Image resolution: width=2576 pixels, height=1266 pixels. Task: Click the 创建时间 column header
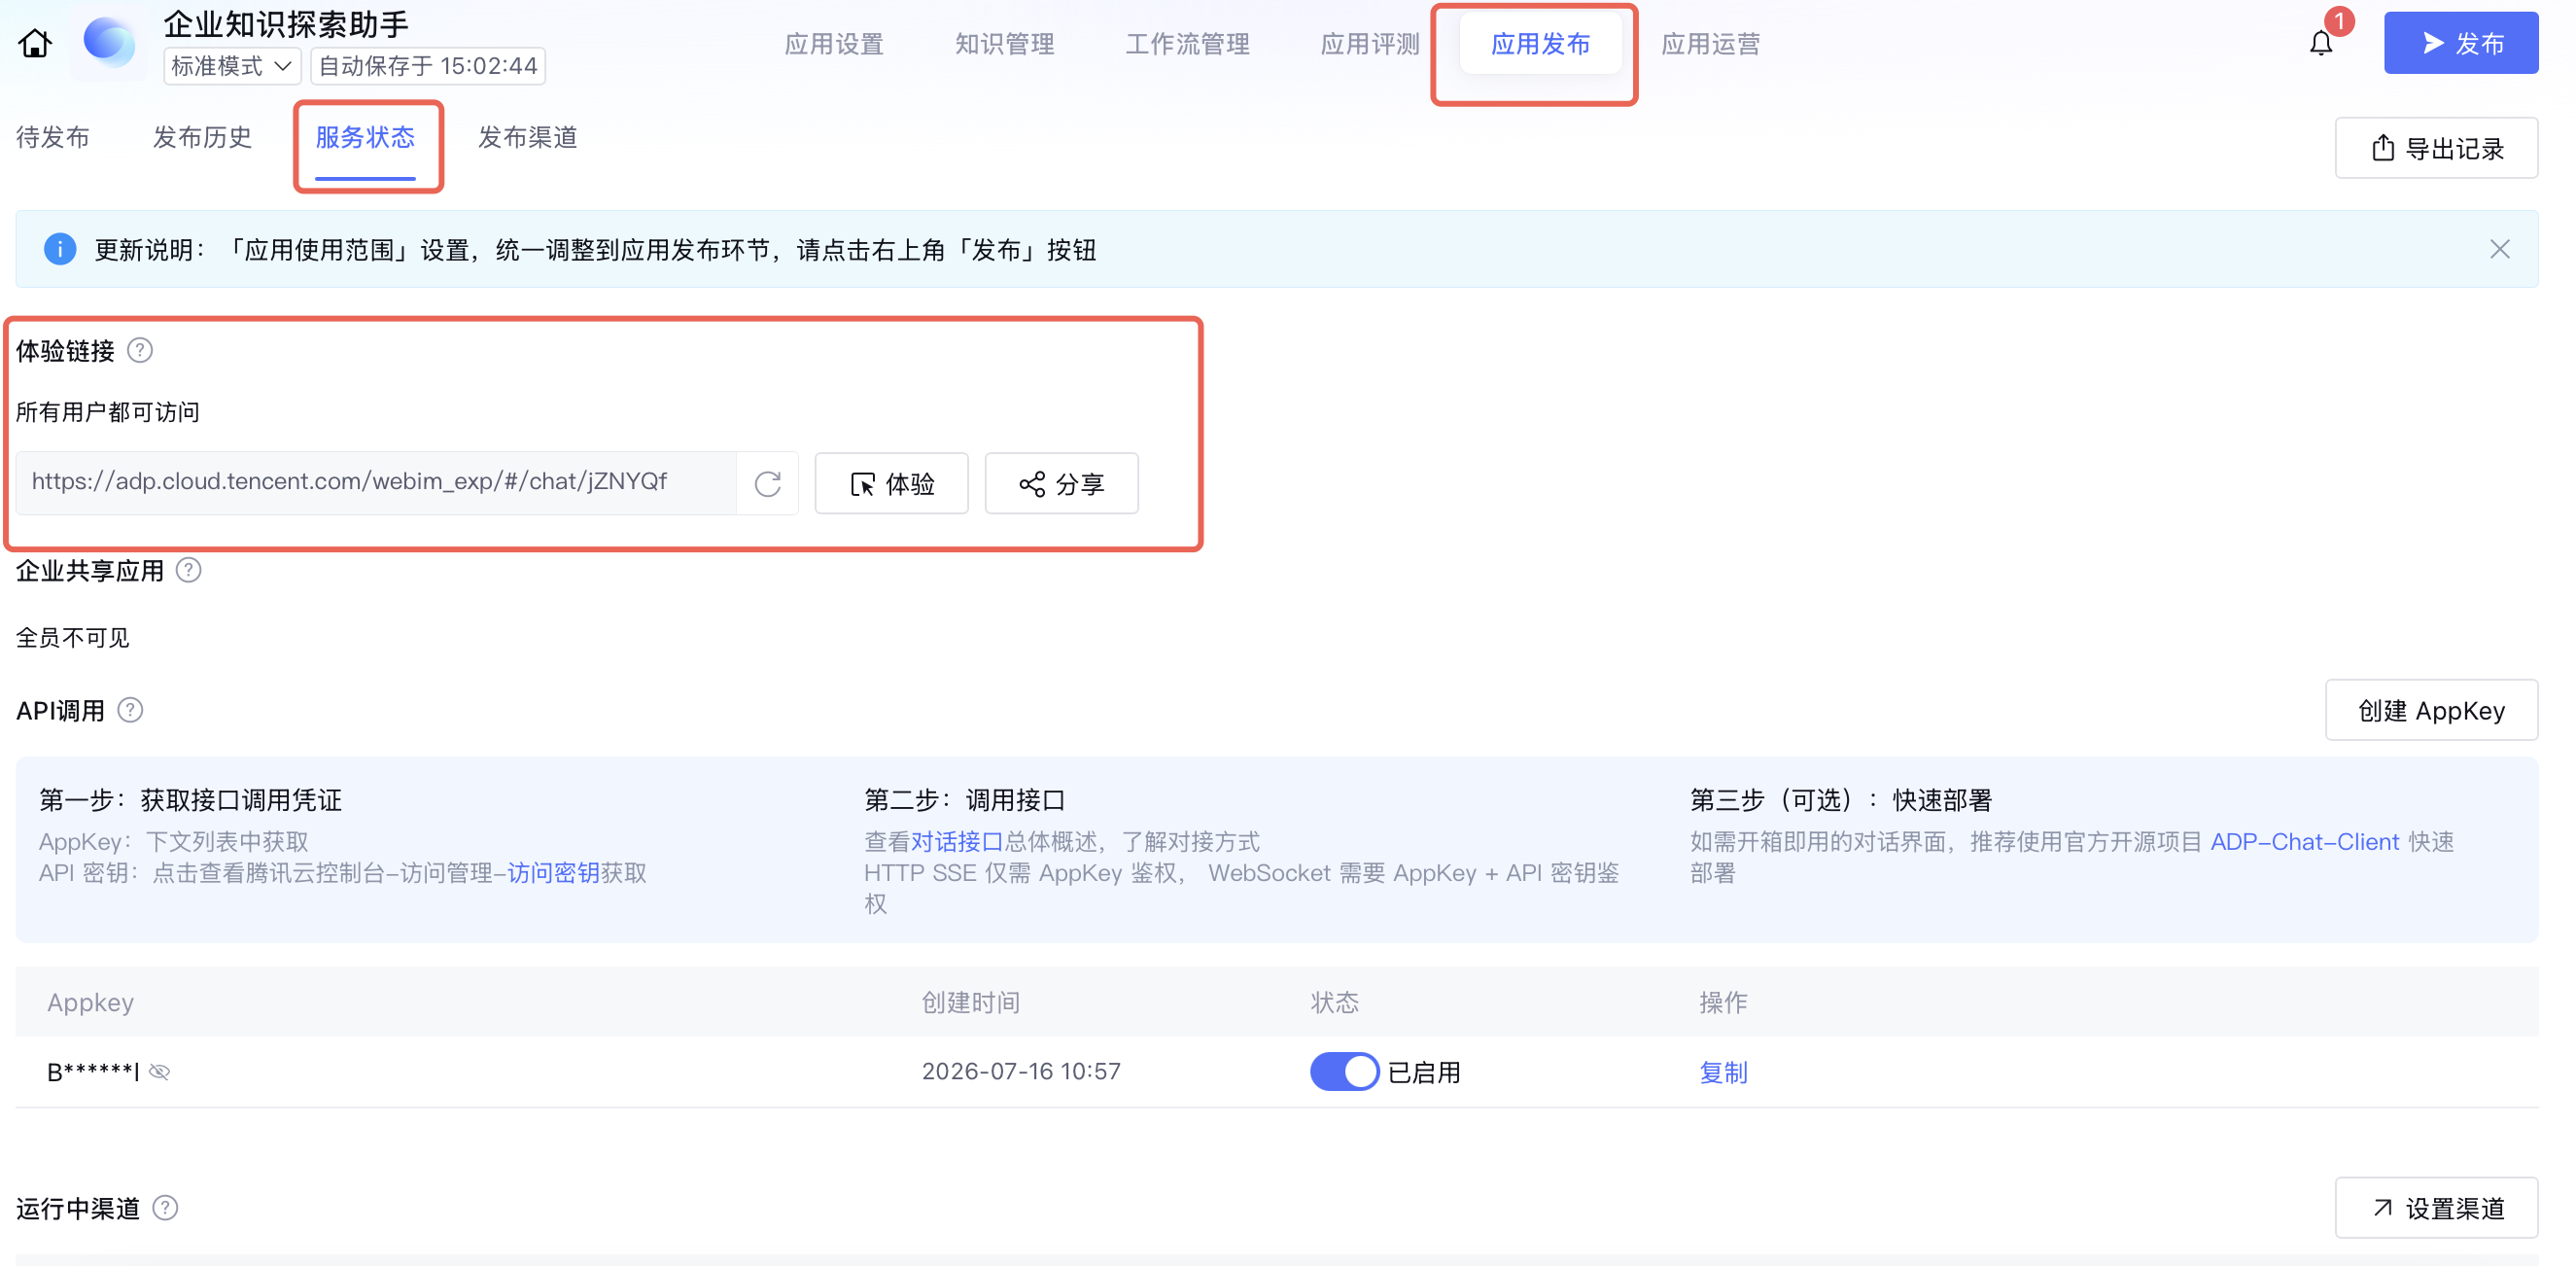(970, 1002)
